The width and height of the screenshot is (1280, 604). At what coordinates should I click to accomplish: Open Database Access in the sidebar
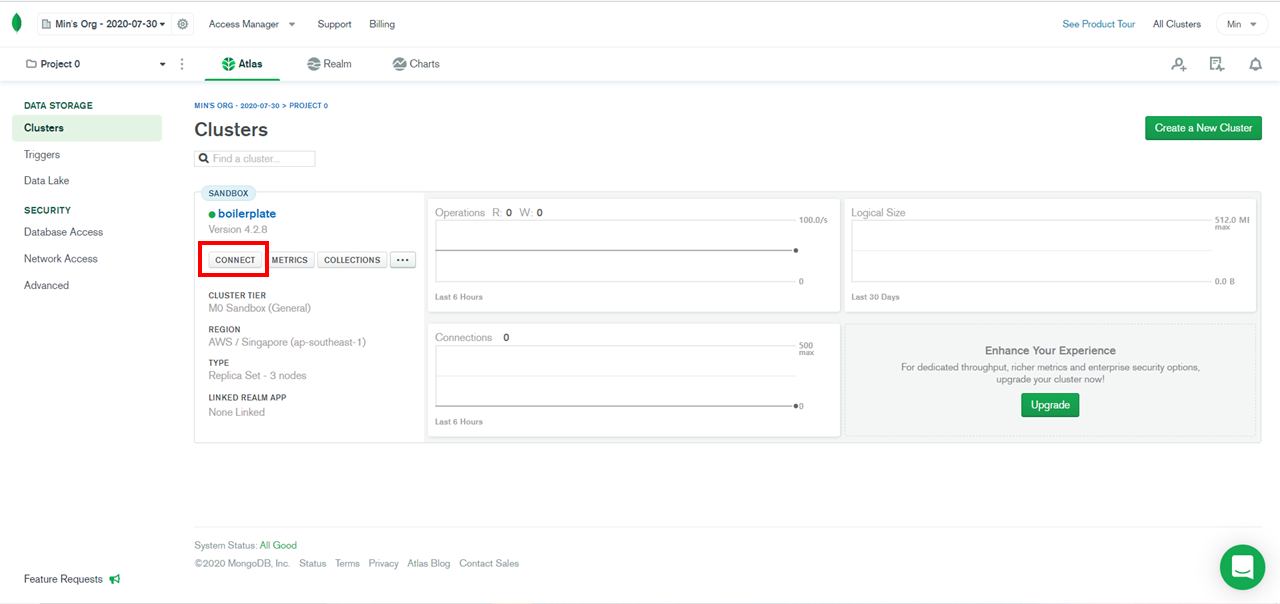[x=64, y=232]
